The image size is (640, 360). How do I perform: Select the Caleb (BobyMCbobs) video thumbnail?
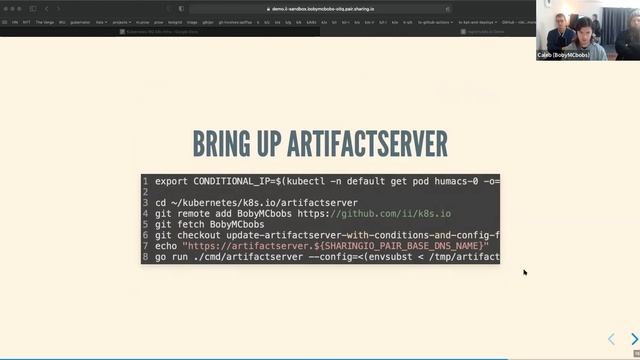pos(588,30)
